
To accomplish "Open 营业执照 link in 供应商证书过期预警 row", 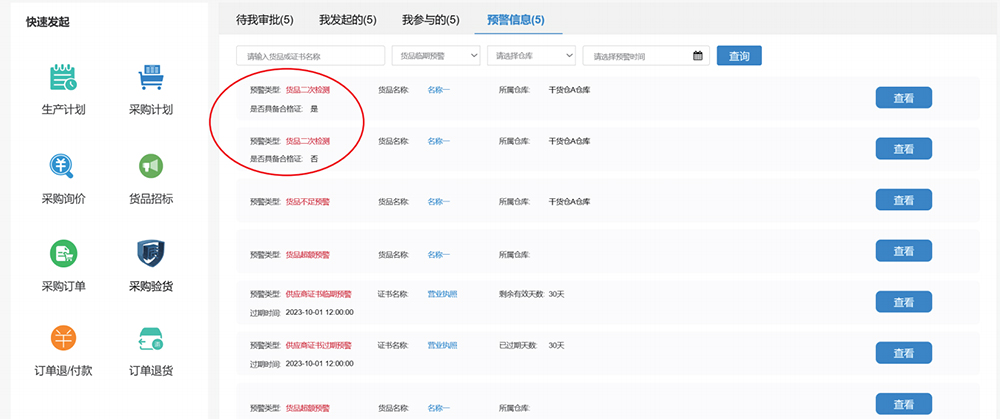I will point(442,345).
